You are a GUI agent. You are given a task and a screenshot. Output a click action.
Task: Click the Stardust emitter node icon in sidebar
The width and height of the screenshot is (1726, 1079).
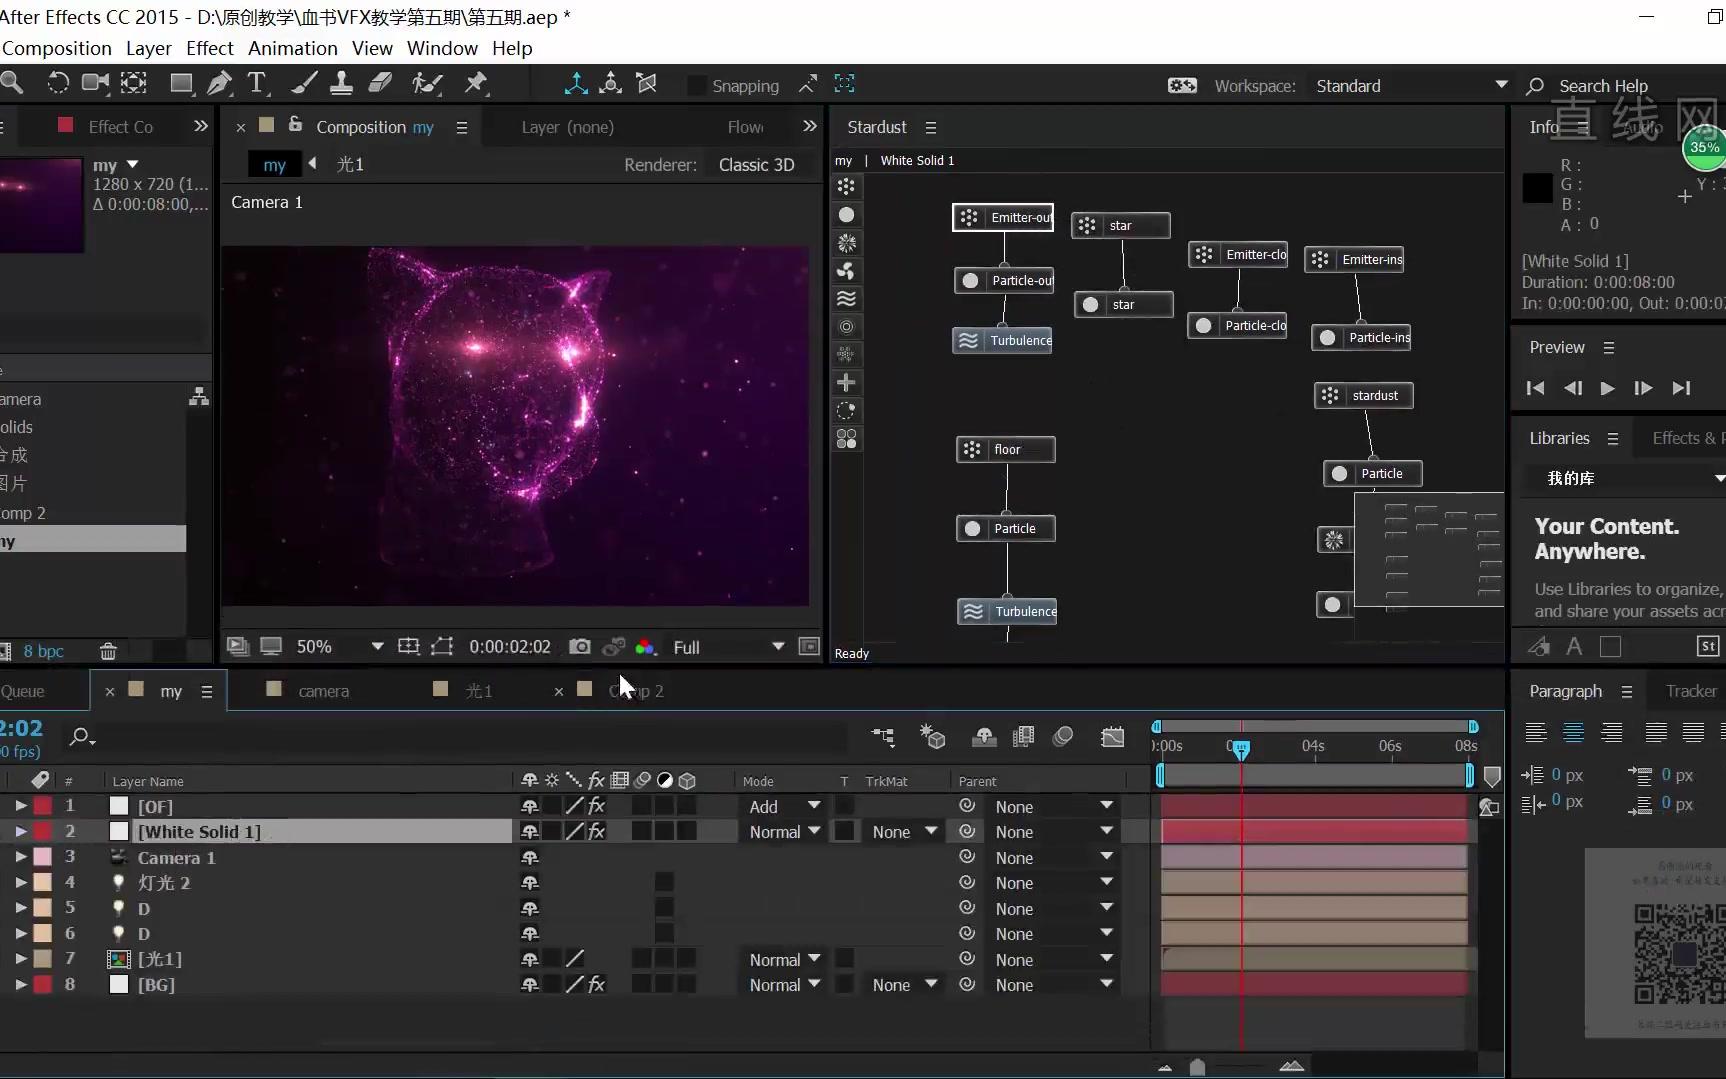847,187
